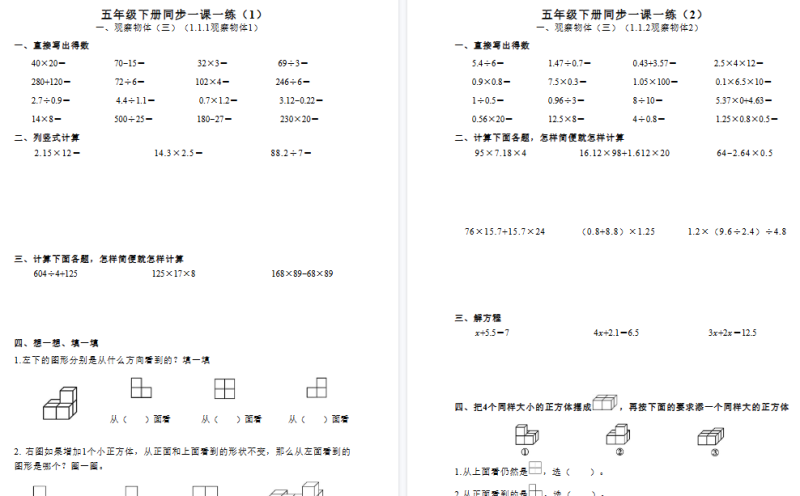The width and height of the screenshot is (800, 496).
Task: Click on 76×15.7+15.7×24
Action: (505, 232)
